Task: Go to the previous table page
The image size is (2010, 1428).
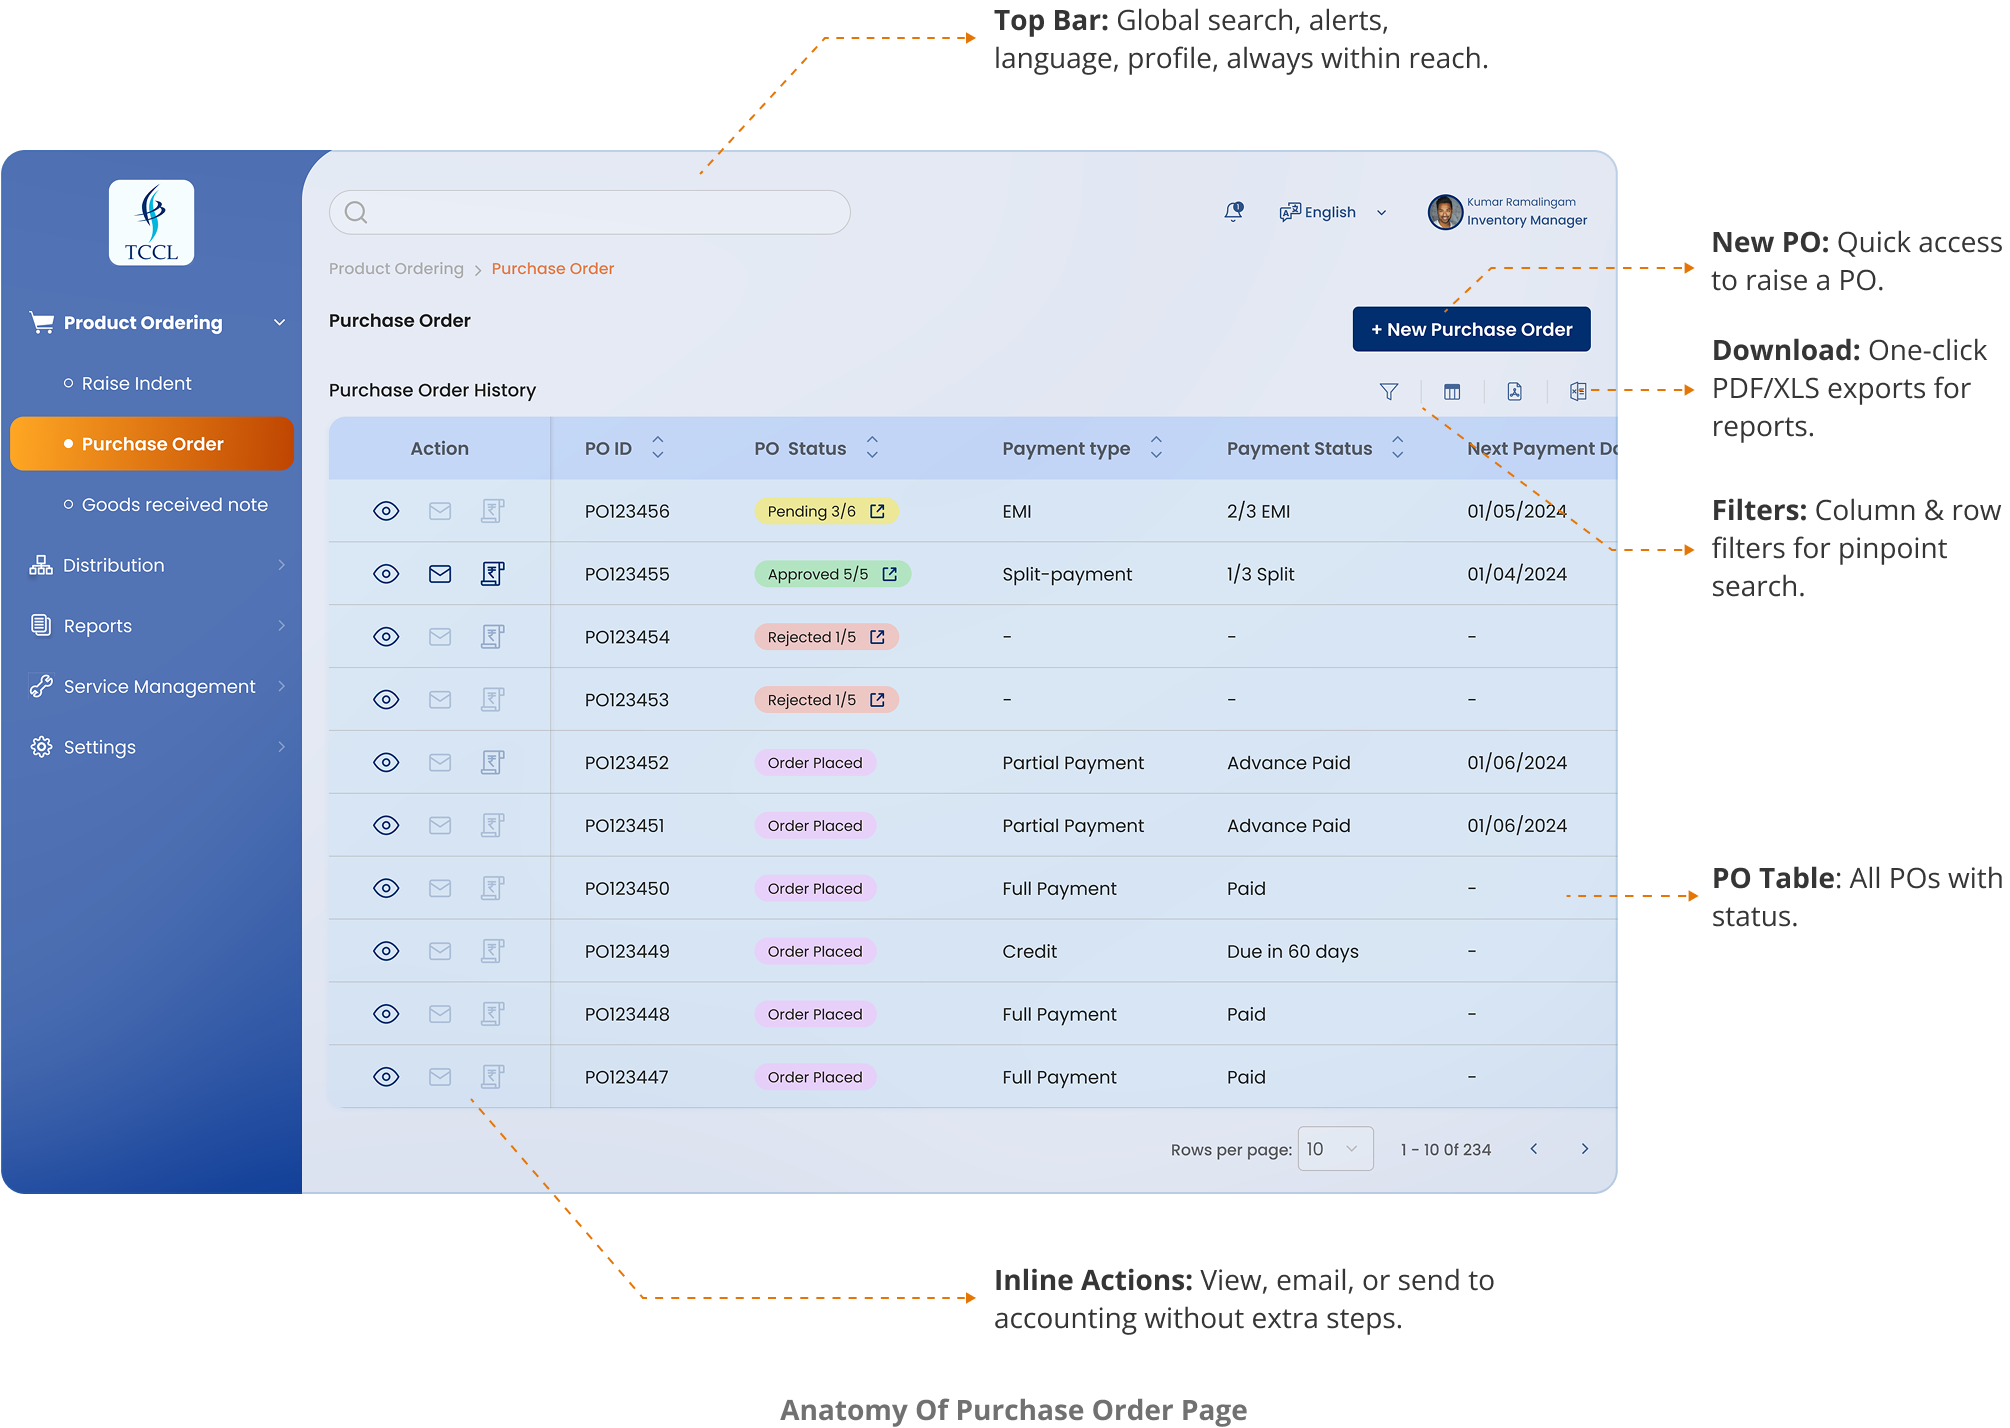Action: pos(1534,1149)
